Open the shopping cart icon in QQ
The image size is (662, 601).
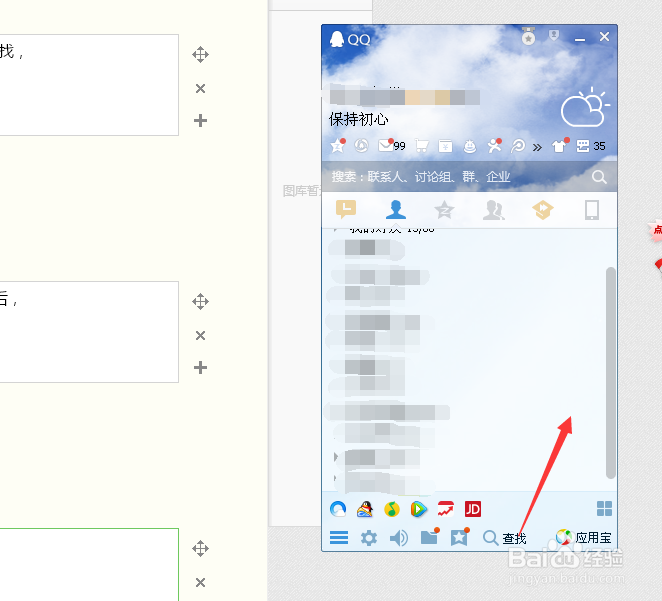(x=422, y=146)
